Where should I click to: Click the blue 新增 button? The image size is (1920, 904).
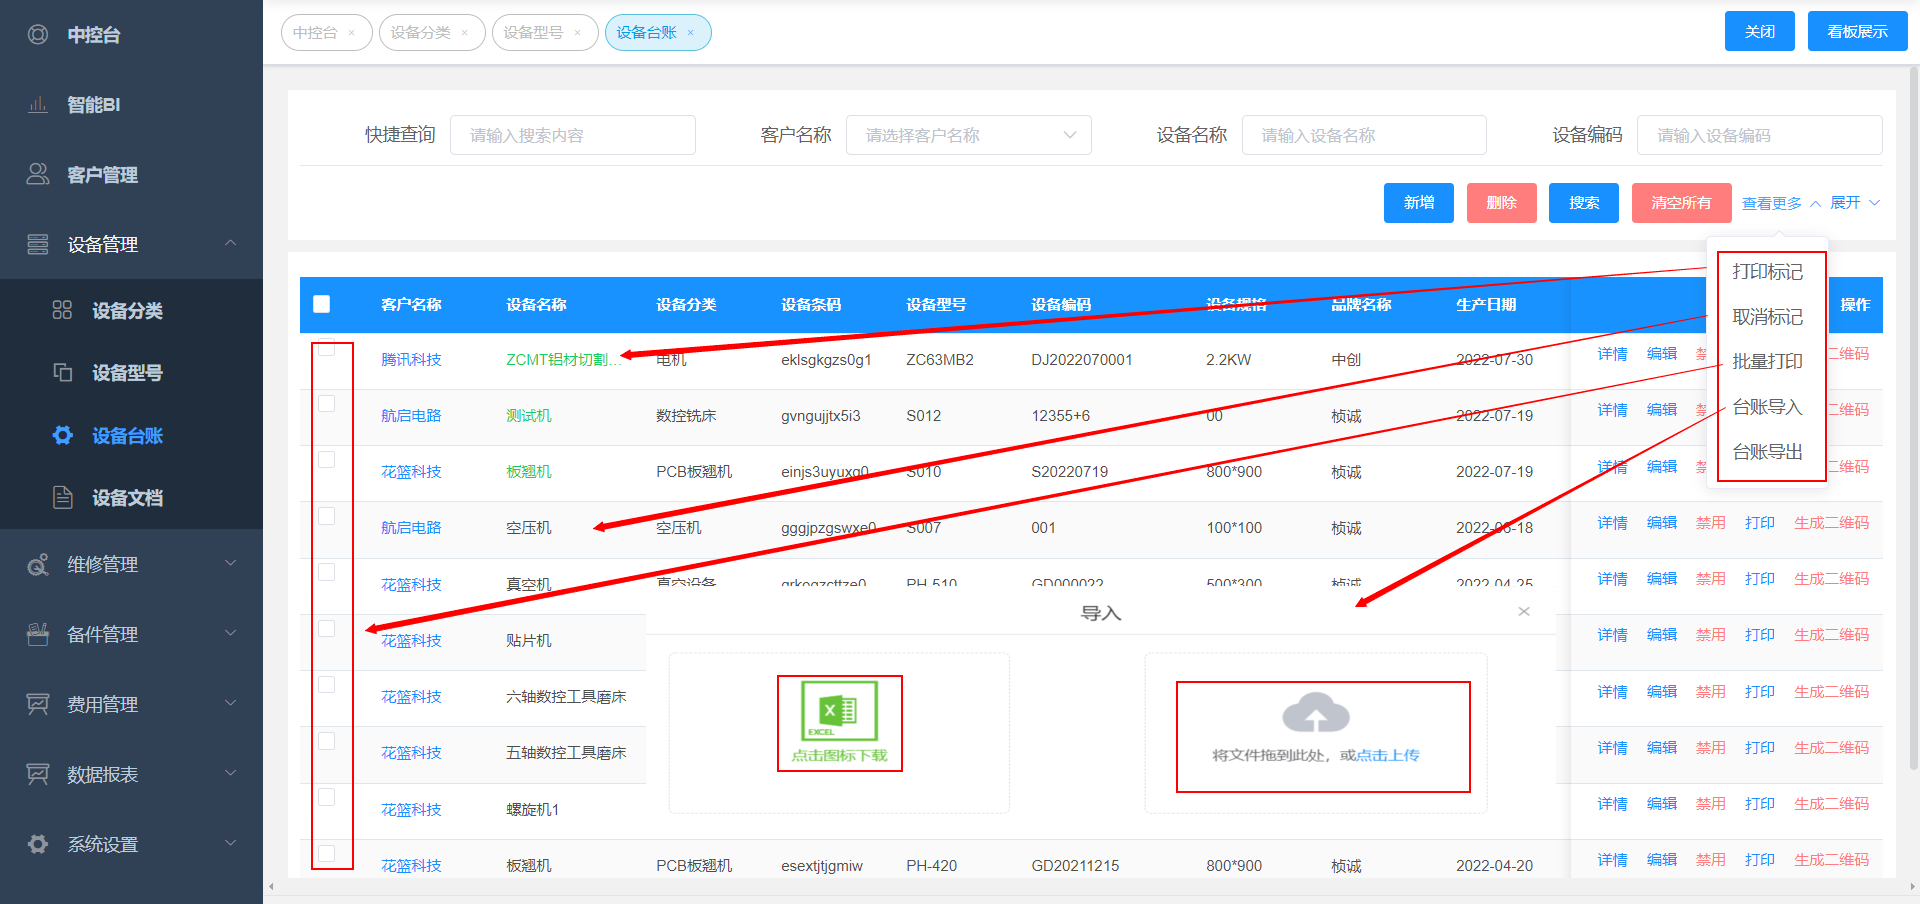click(1418, 203)
